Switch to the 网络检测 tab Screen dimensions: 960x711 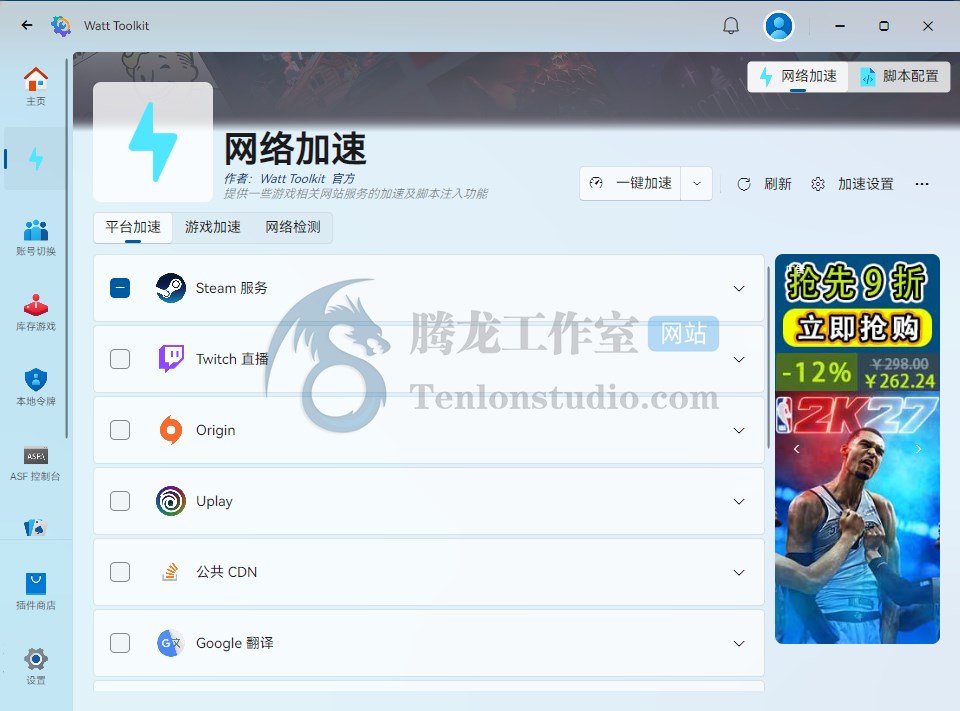293,227
